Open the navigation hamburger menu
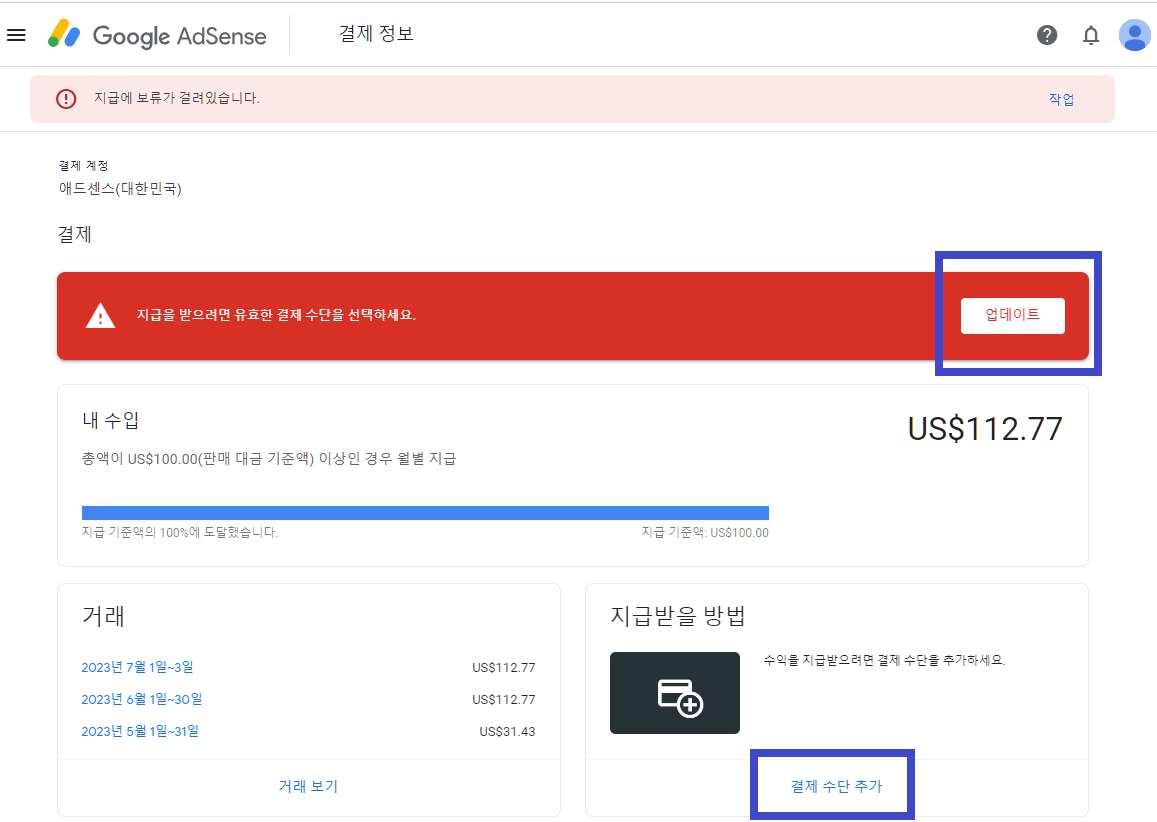 click(16, 34)
